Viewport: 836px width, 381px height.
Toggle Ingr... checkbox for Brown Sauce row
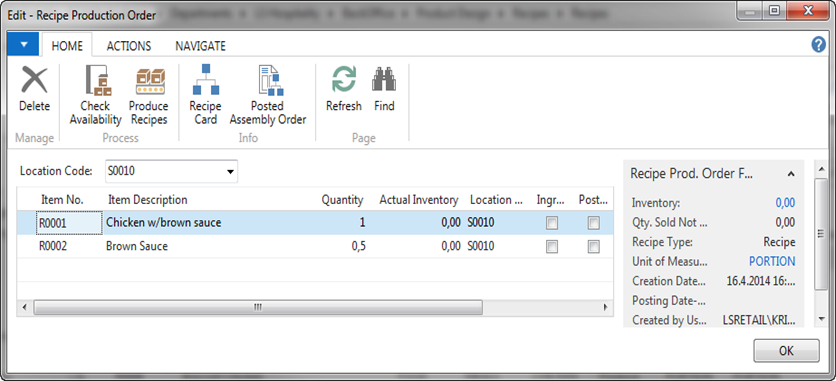click(x=552, y=246)
